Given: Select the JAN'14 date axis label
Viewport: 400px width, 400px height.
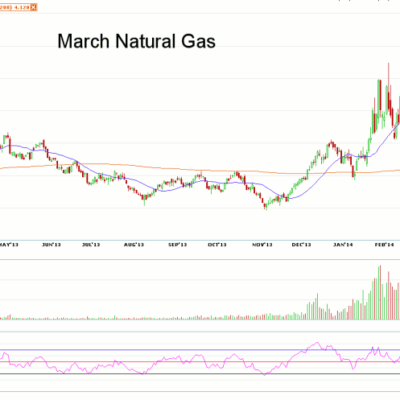Looking at the screenshot, I should (343, 245).
